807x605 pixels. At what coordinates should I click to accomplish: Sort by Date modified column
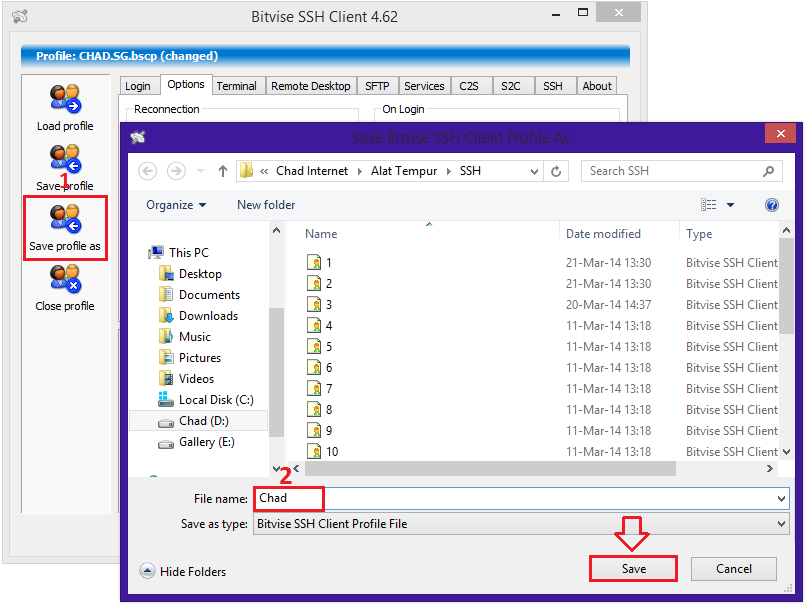(x=603, y=234)
